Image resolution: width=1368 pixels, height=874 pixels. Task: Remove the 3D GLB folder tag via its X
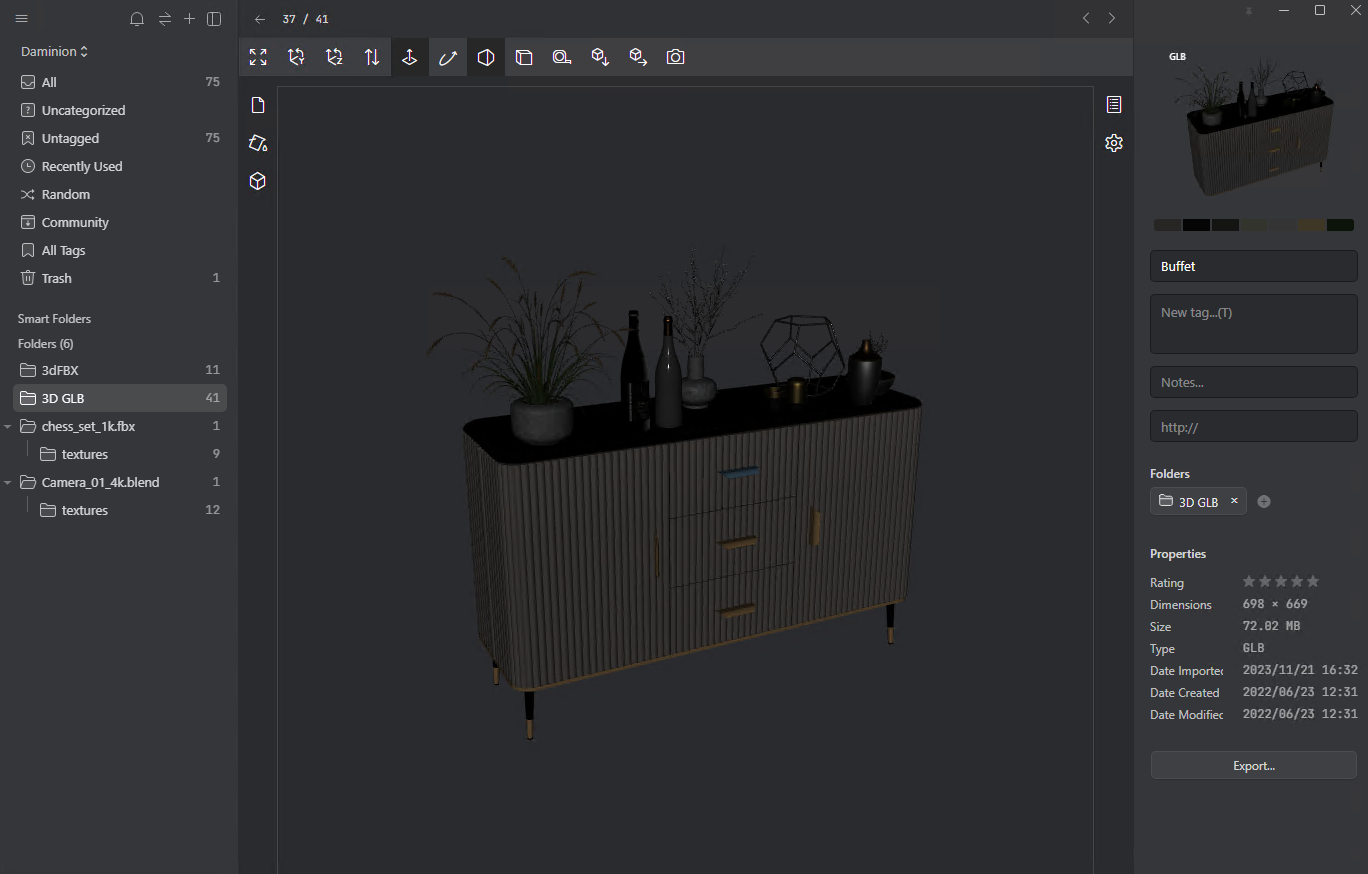pos(1234,501)
